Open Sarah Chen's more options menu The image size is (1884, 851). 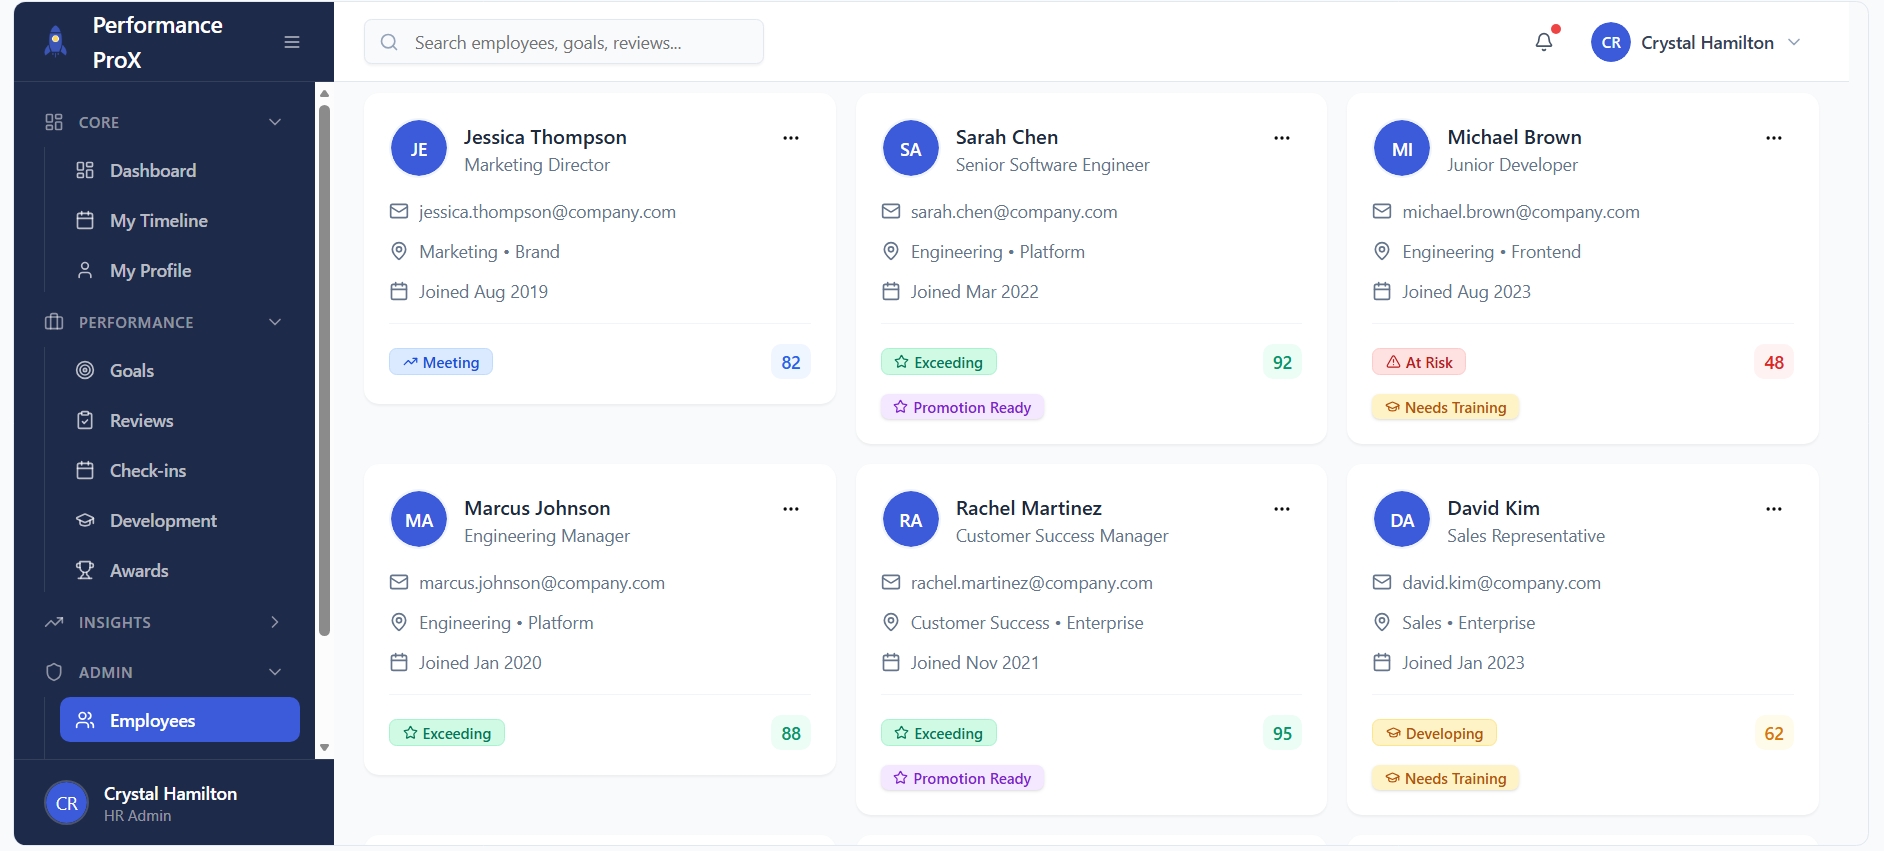(x=1282, y=138)
